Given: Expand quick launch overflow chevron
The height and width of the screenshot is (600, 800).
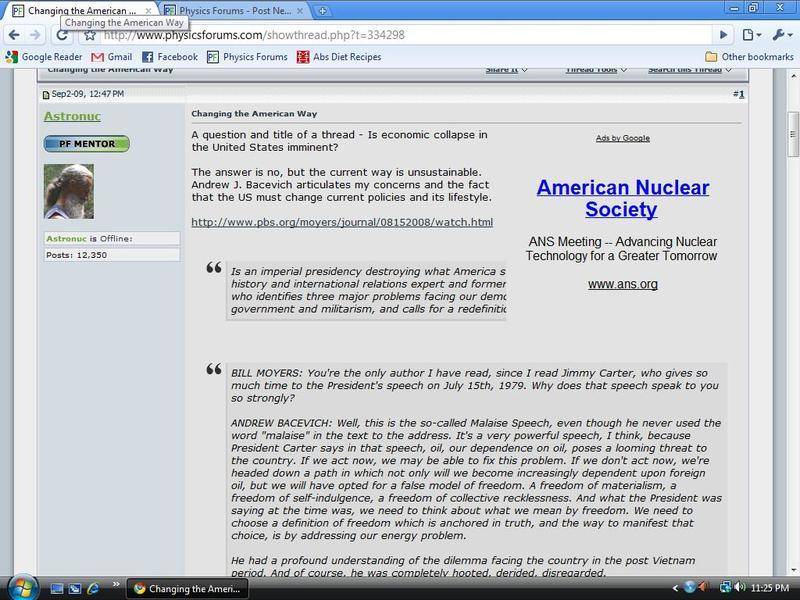Looking at the screenshot, I should 116,584.
